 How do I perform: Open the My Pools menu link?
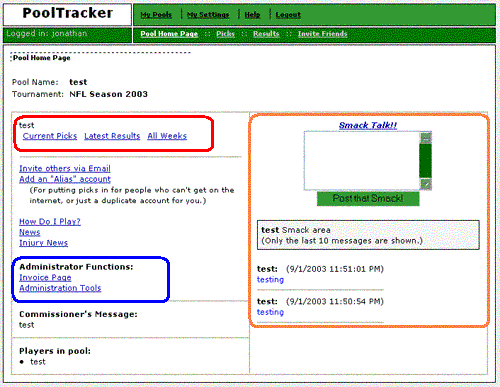[156, 15]
